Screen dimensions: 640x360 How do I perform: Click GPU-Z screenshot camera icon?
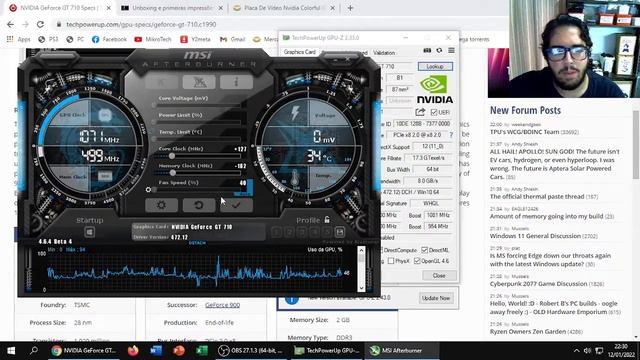click(x=427, y=50)
